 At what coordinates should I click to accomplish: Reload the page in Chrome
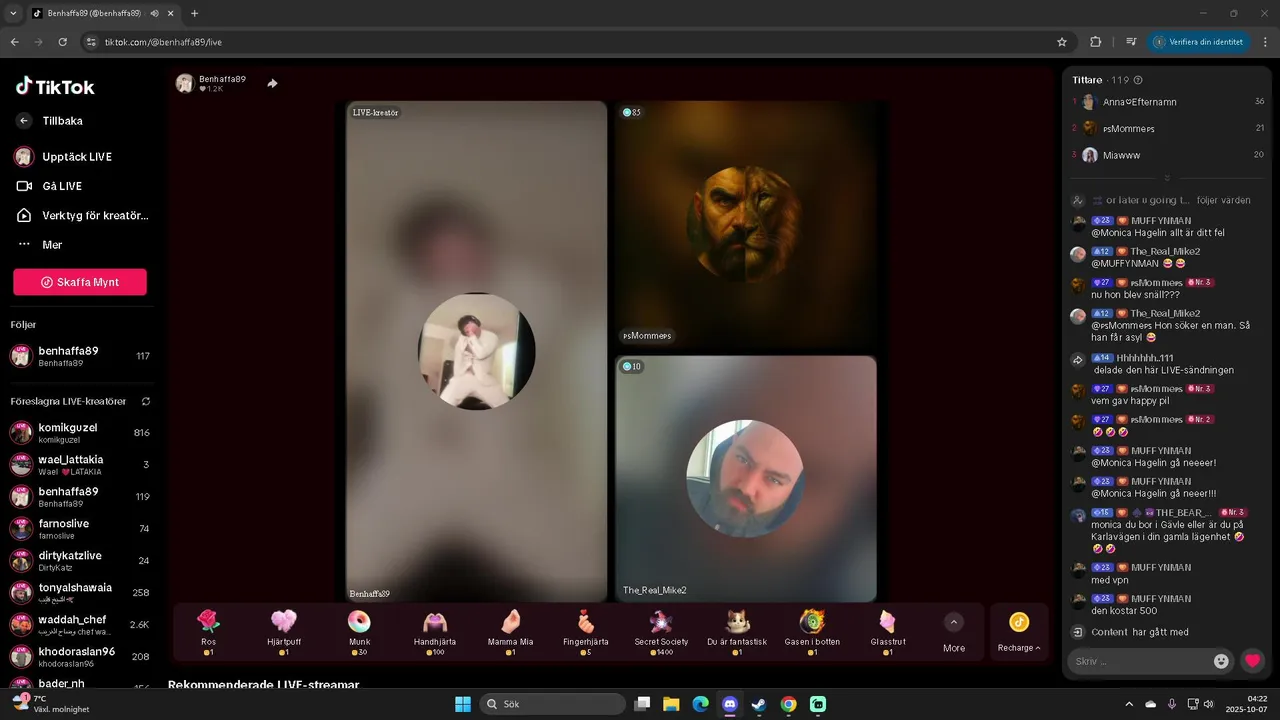62,42
